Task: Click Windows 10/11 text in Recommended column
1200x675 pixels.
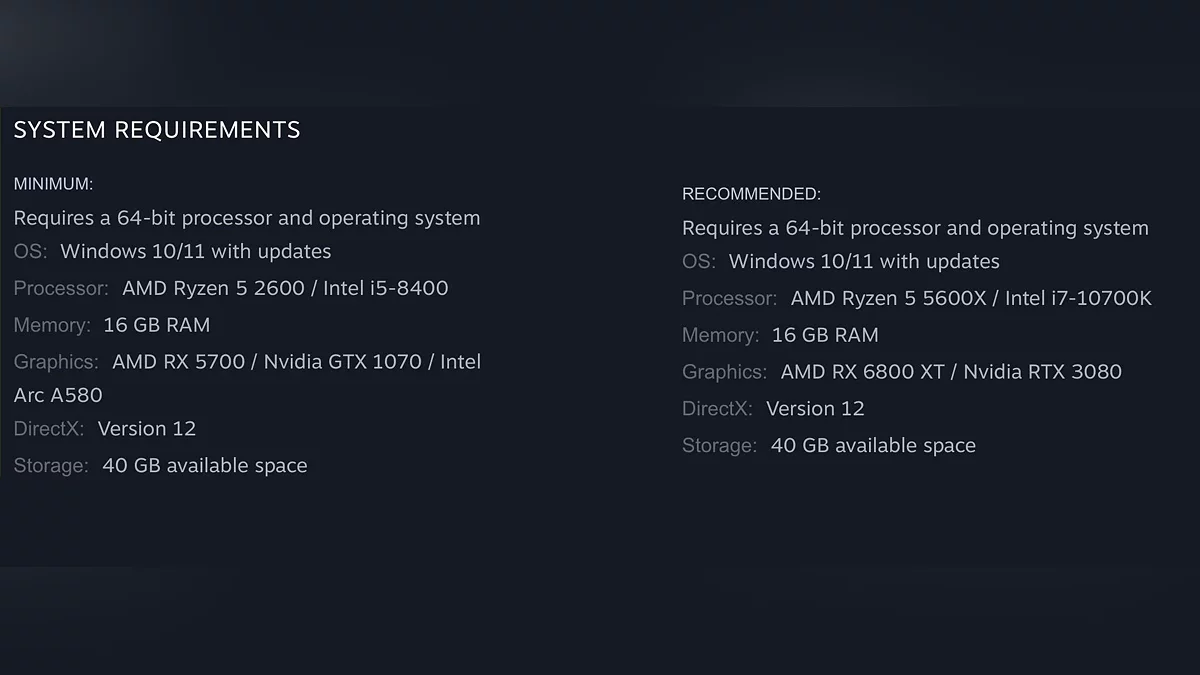Action: tap(864, 262)
